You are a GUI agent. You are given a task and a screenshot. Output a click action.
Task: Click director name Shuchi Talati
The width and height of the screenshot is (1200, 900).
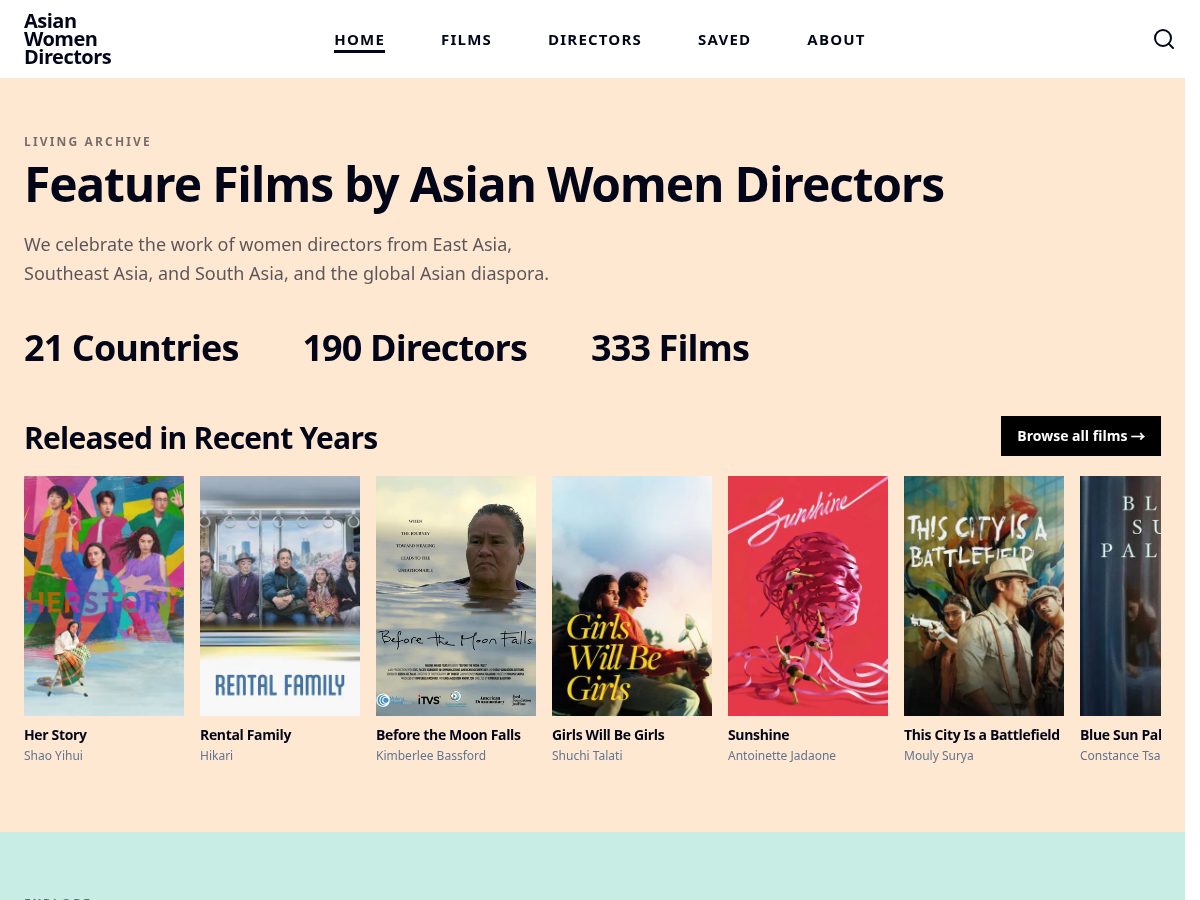(587, 756)
